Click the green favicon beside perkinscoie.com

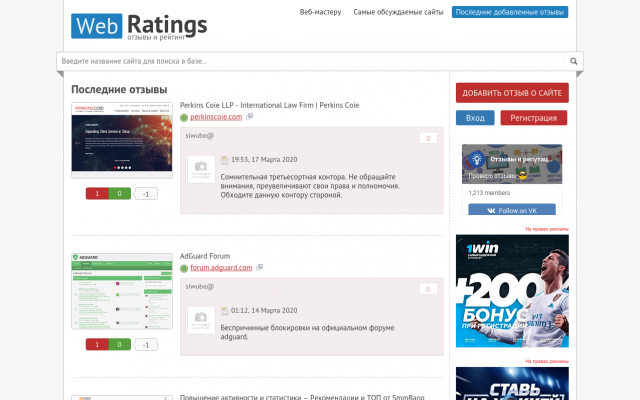click(184, 118)
